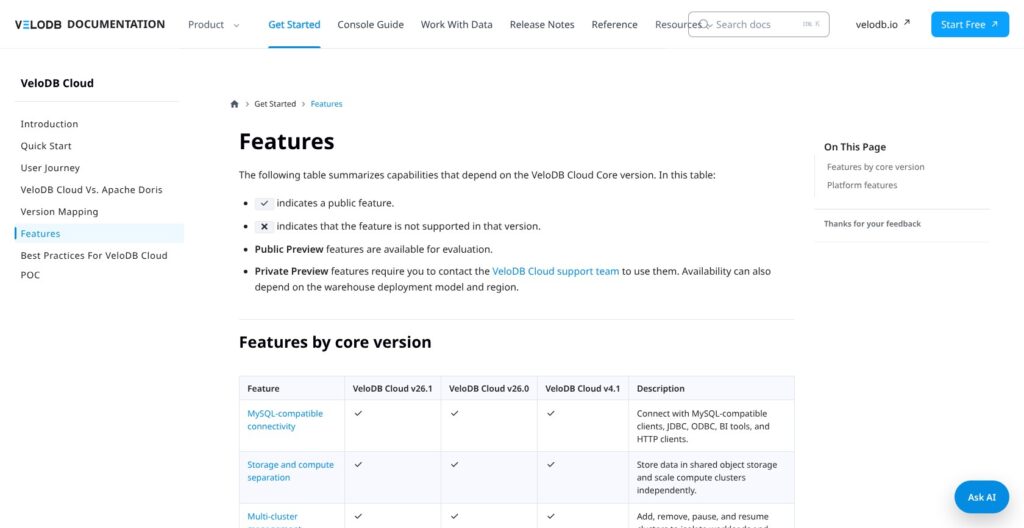The width and height of the screenshot is (1024, 528).
Task: Select Features in the sidebar
Action: click(99, 233)
